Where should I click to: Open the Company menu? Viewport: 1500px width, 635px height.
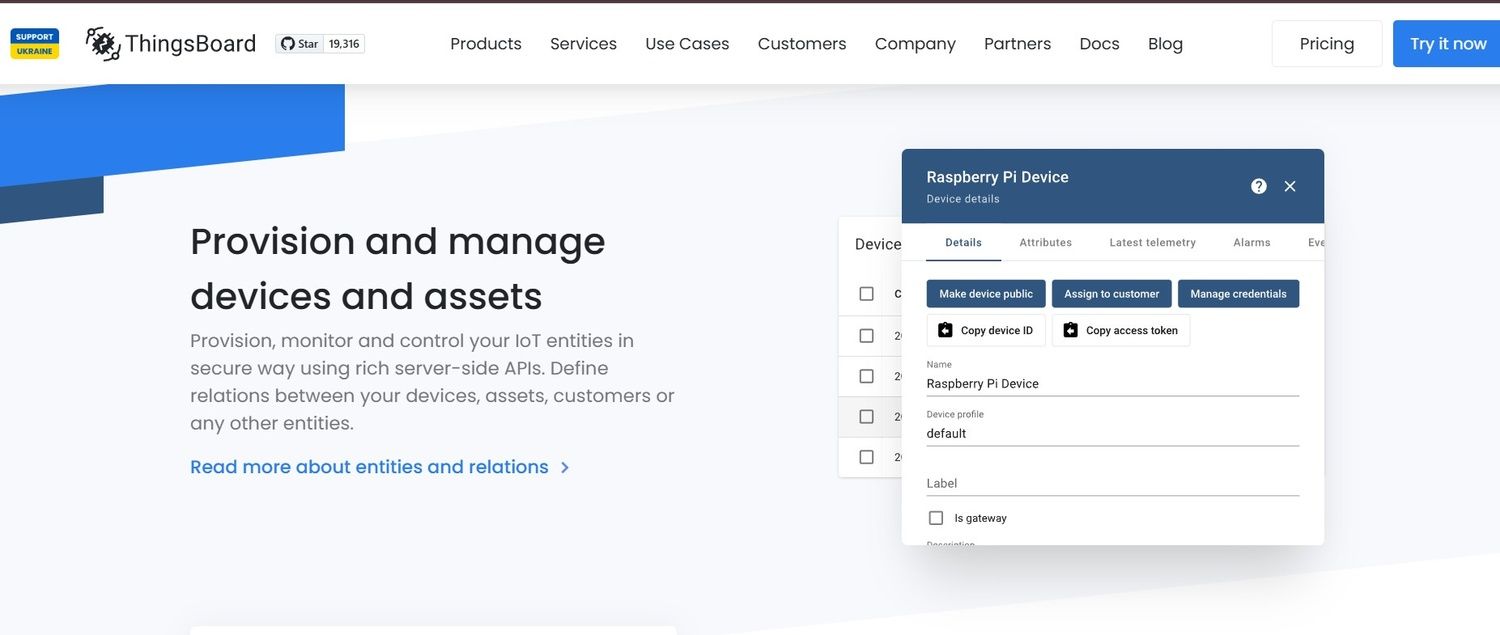pos(915,44)
